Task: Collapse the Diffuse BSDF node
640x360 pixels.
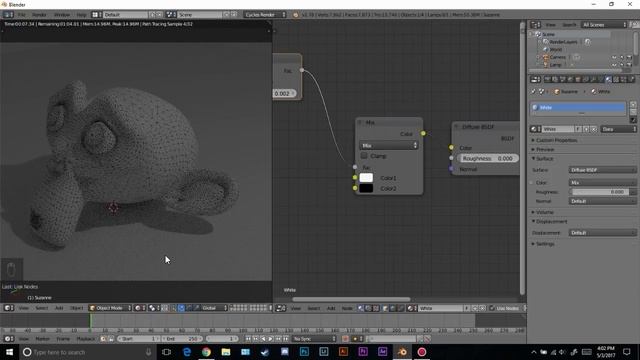Action: 456,127
